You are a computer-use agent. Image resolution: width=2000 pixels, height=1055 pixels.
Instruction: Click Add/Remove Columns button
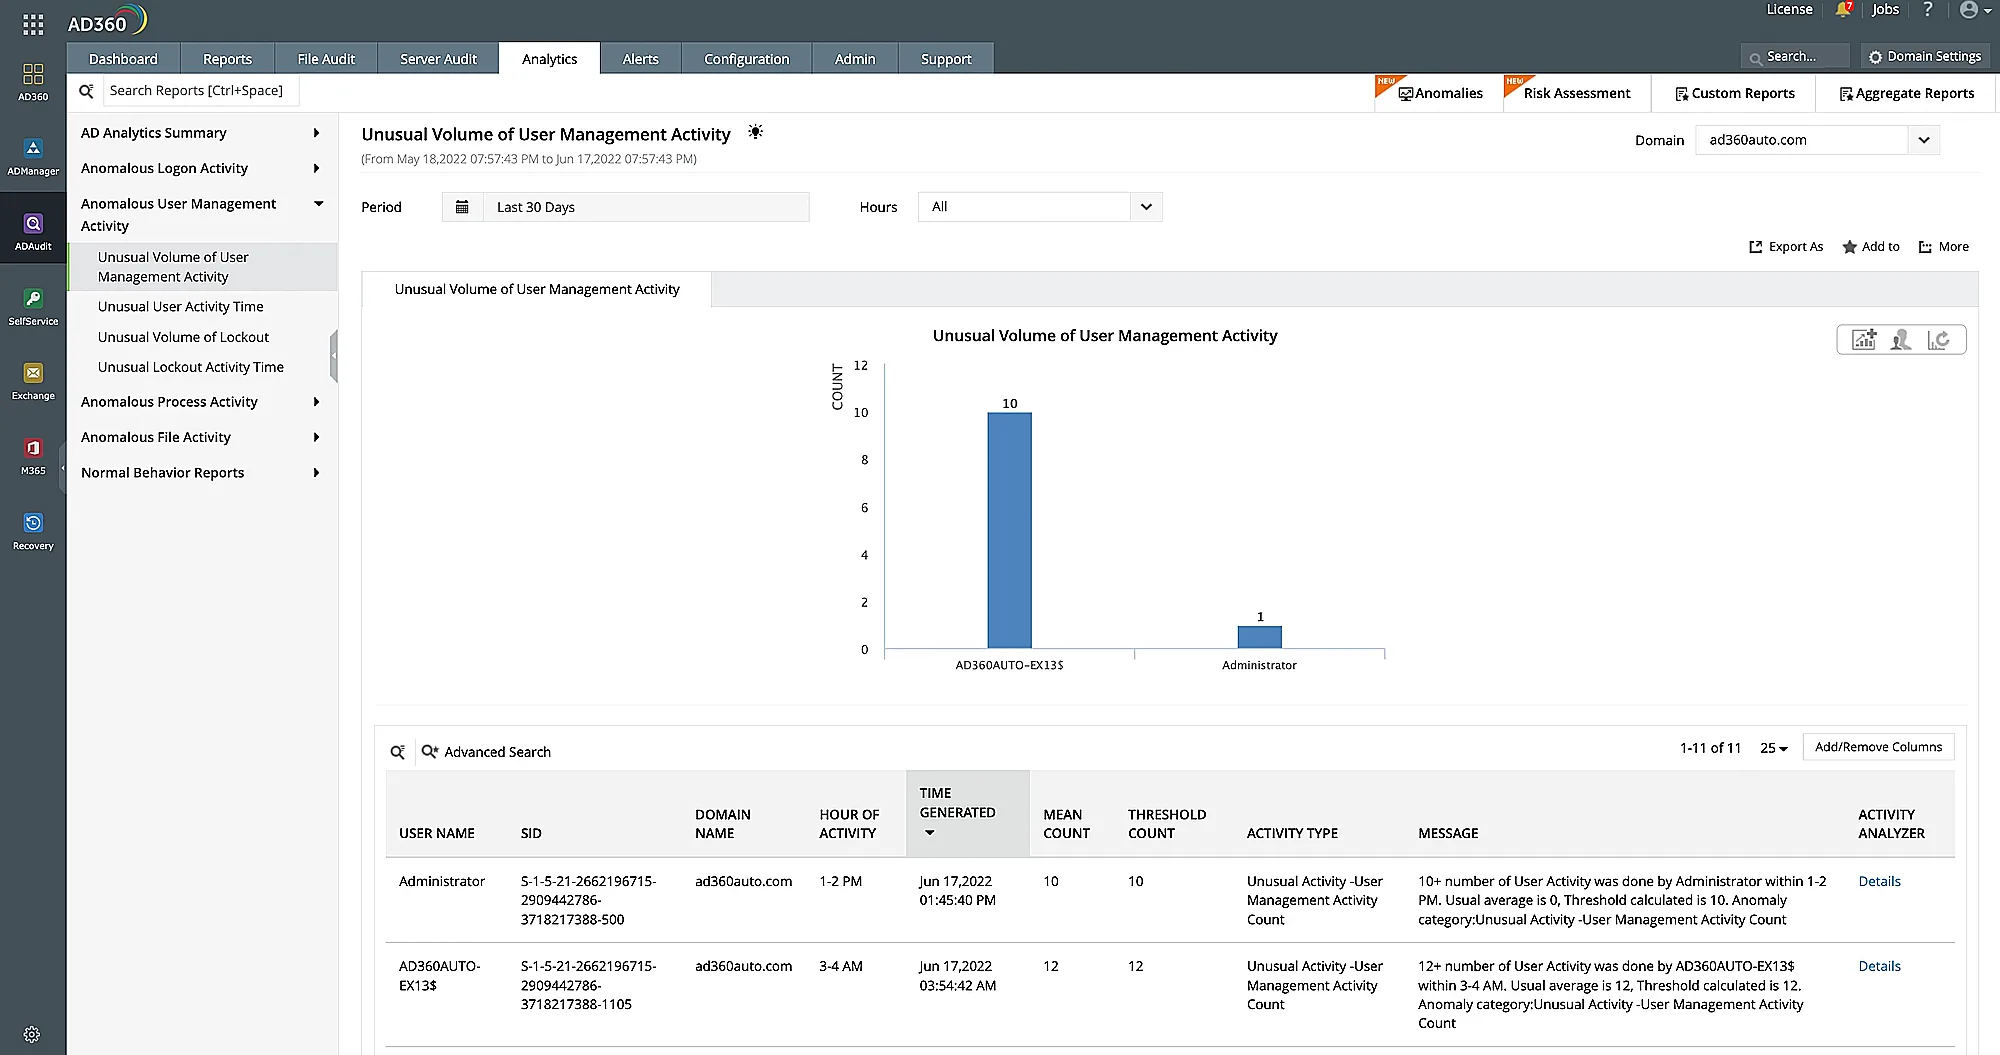[x=1878, y=747]
